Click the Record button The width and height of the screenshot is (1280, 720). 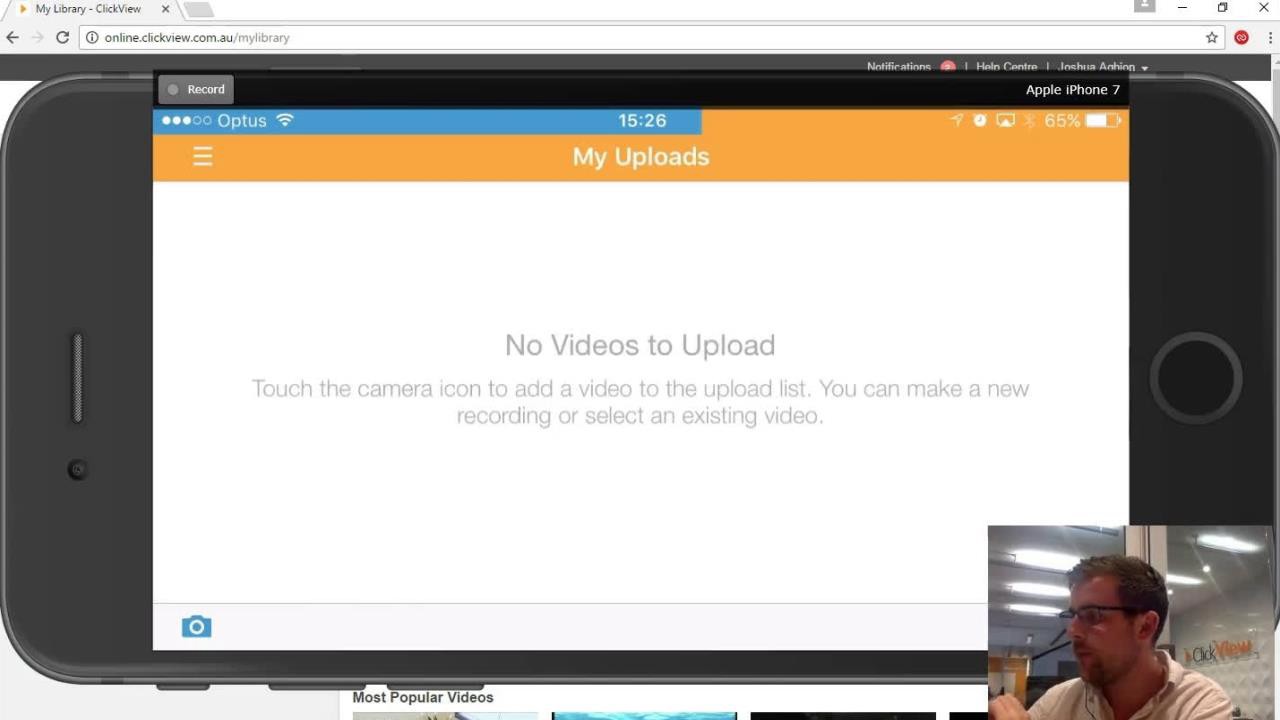pyautogui.click(x=196, y=89)
